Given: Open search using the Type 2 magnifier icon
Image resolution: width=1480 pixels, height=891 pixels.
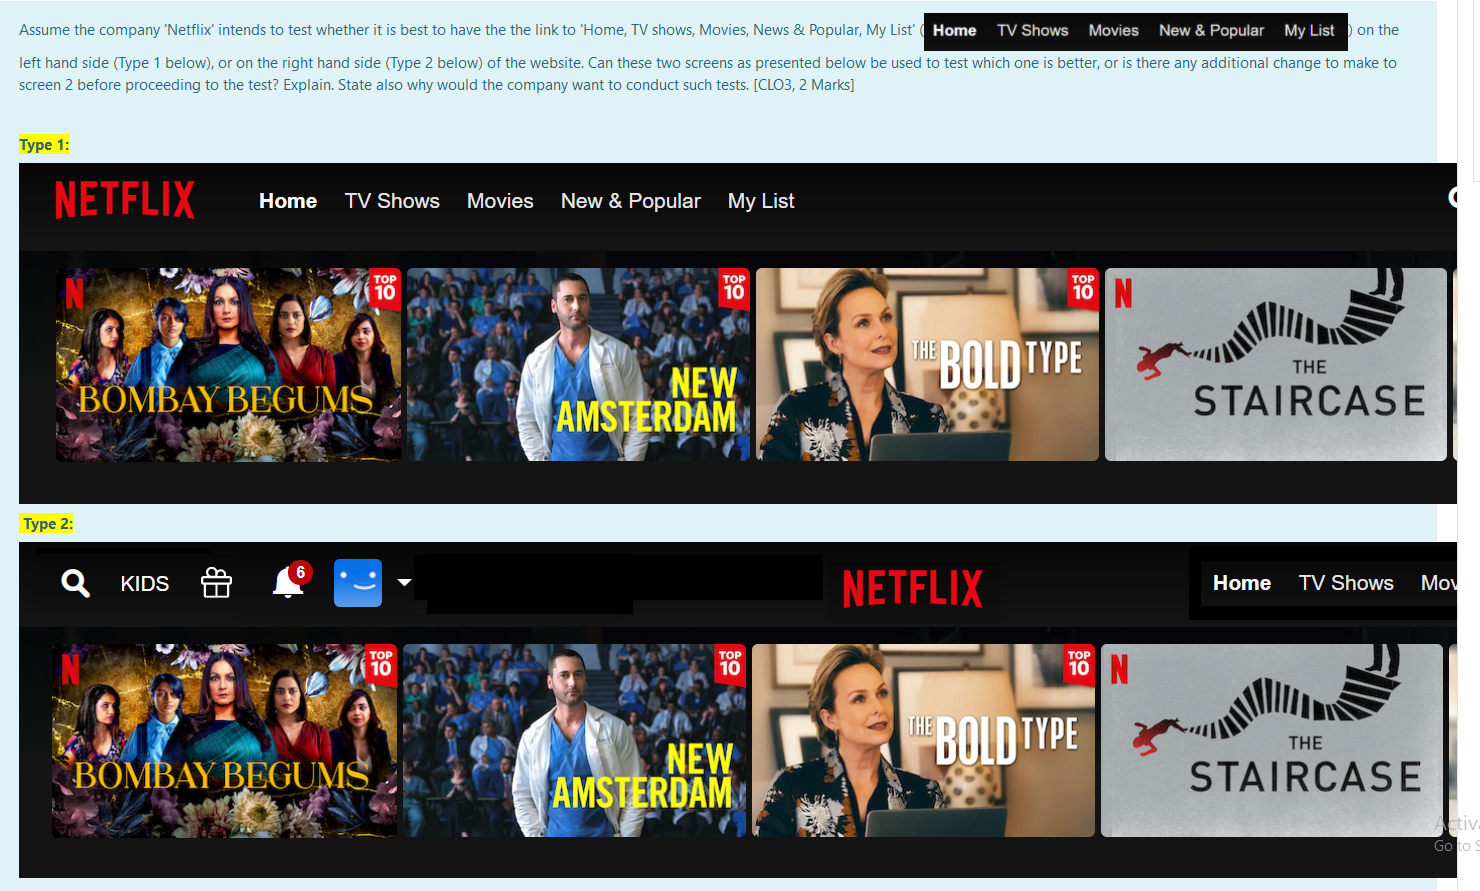Looking at the screenshot, I should (75, 583).
